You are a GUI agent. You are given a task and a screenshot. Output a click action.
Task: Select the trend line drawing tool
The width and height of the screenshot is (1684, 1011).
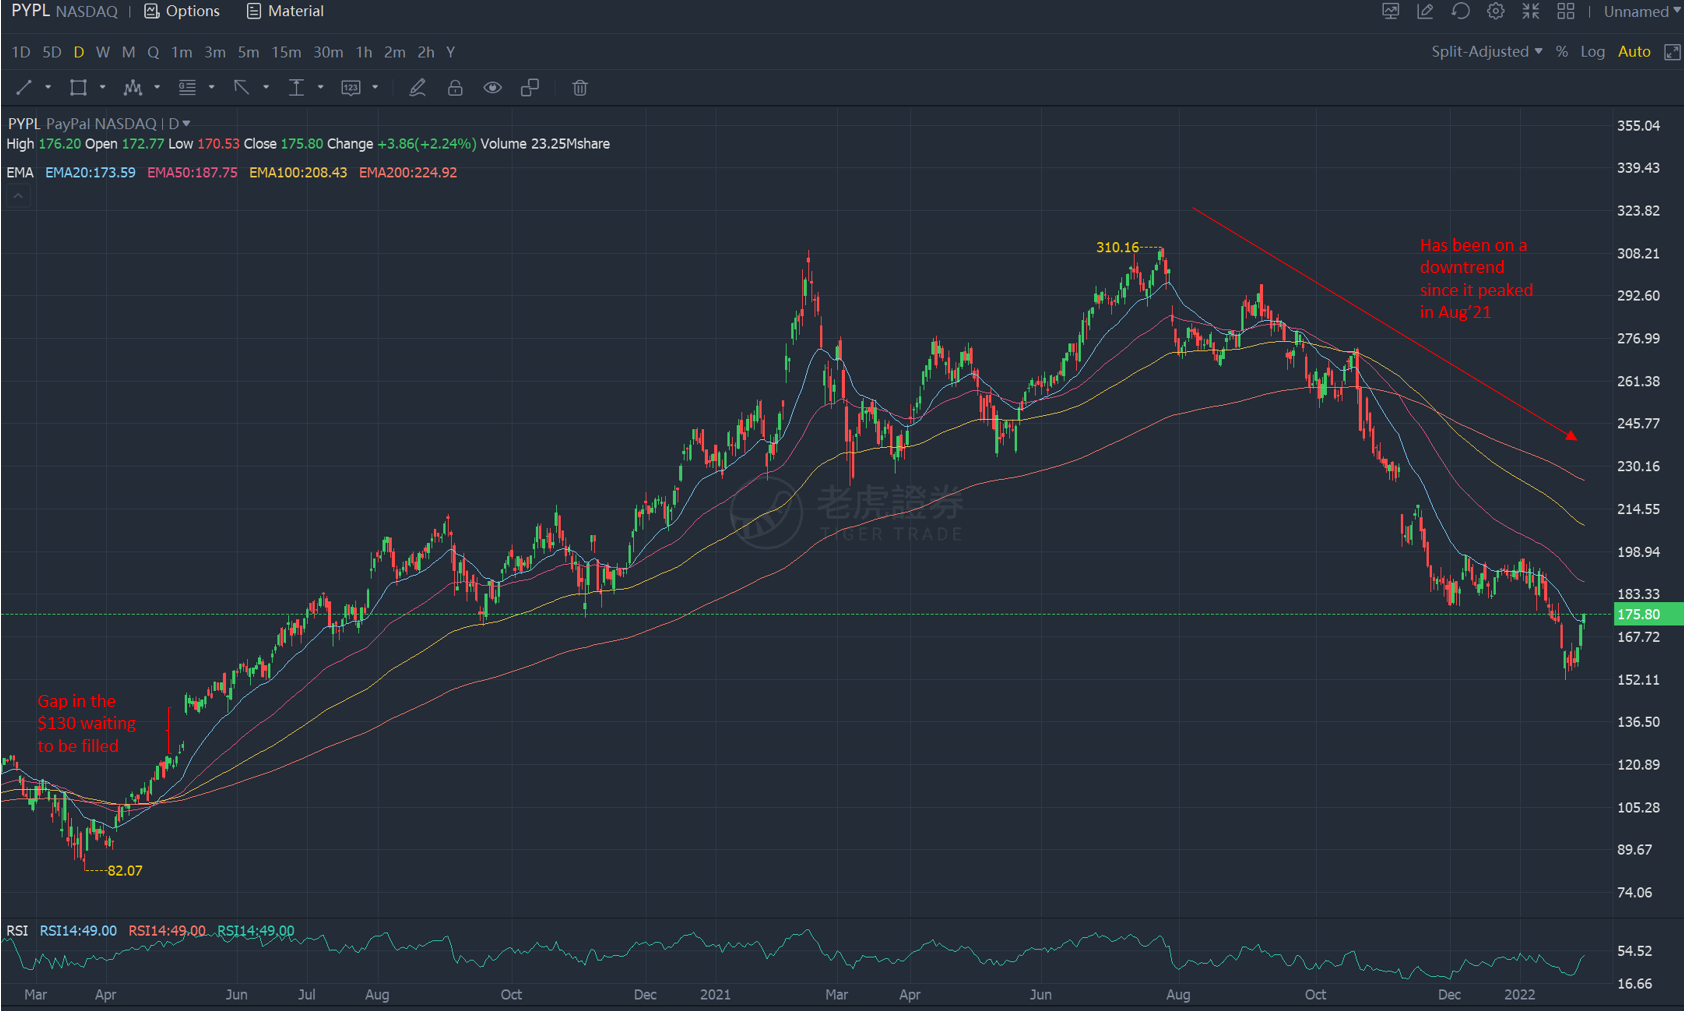click(x=24, y=88)
